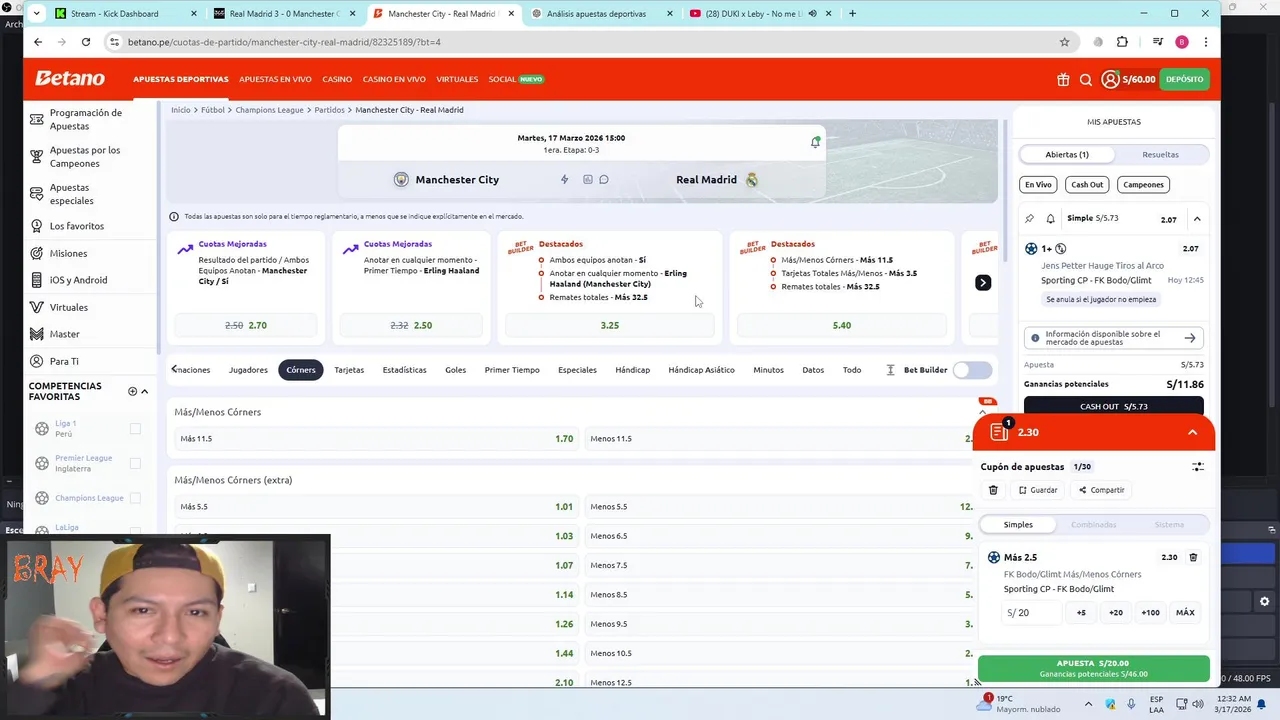Viewport: 1280px width, 720px height.
Task: Click the stake amount input field
Action: tap(1031, 613)
